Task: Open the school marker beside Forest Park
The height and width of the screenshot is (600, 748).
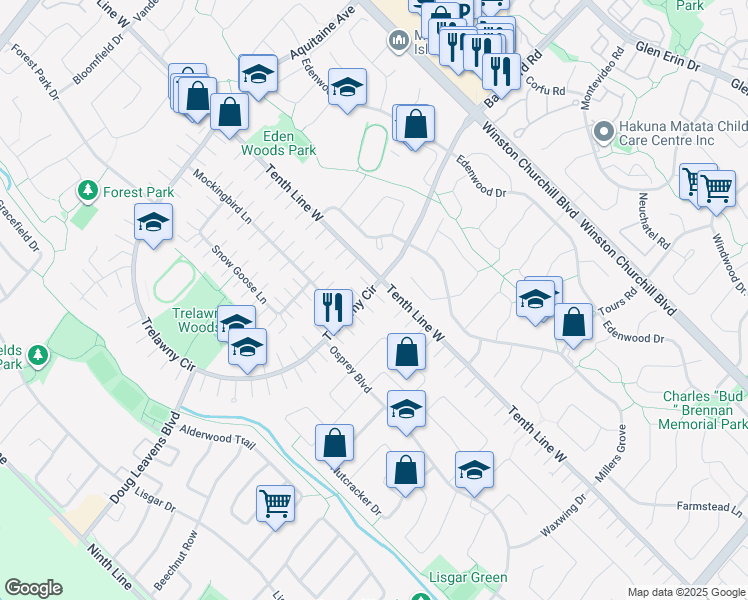Action: click(154, 222)
